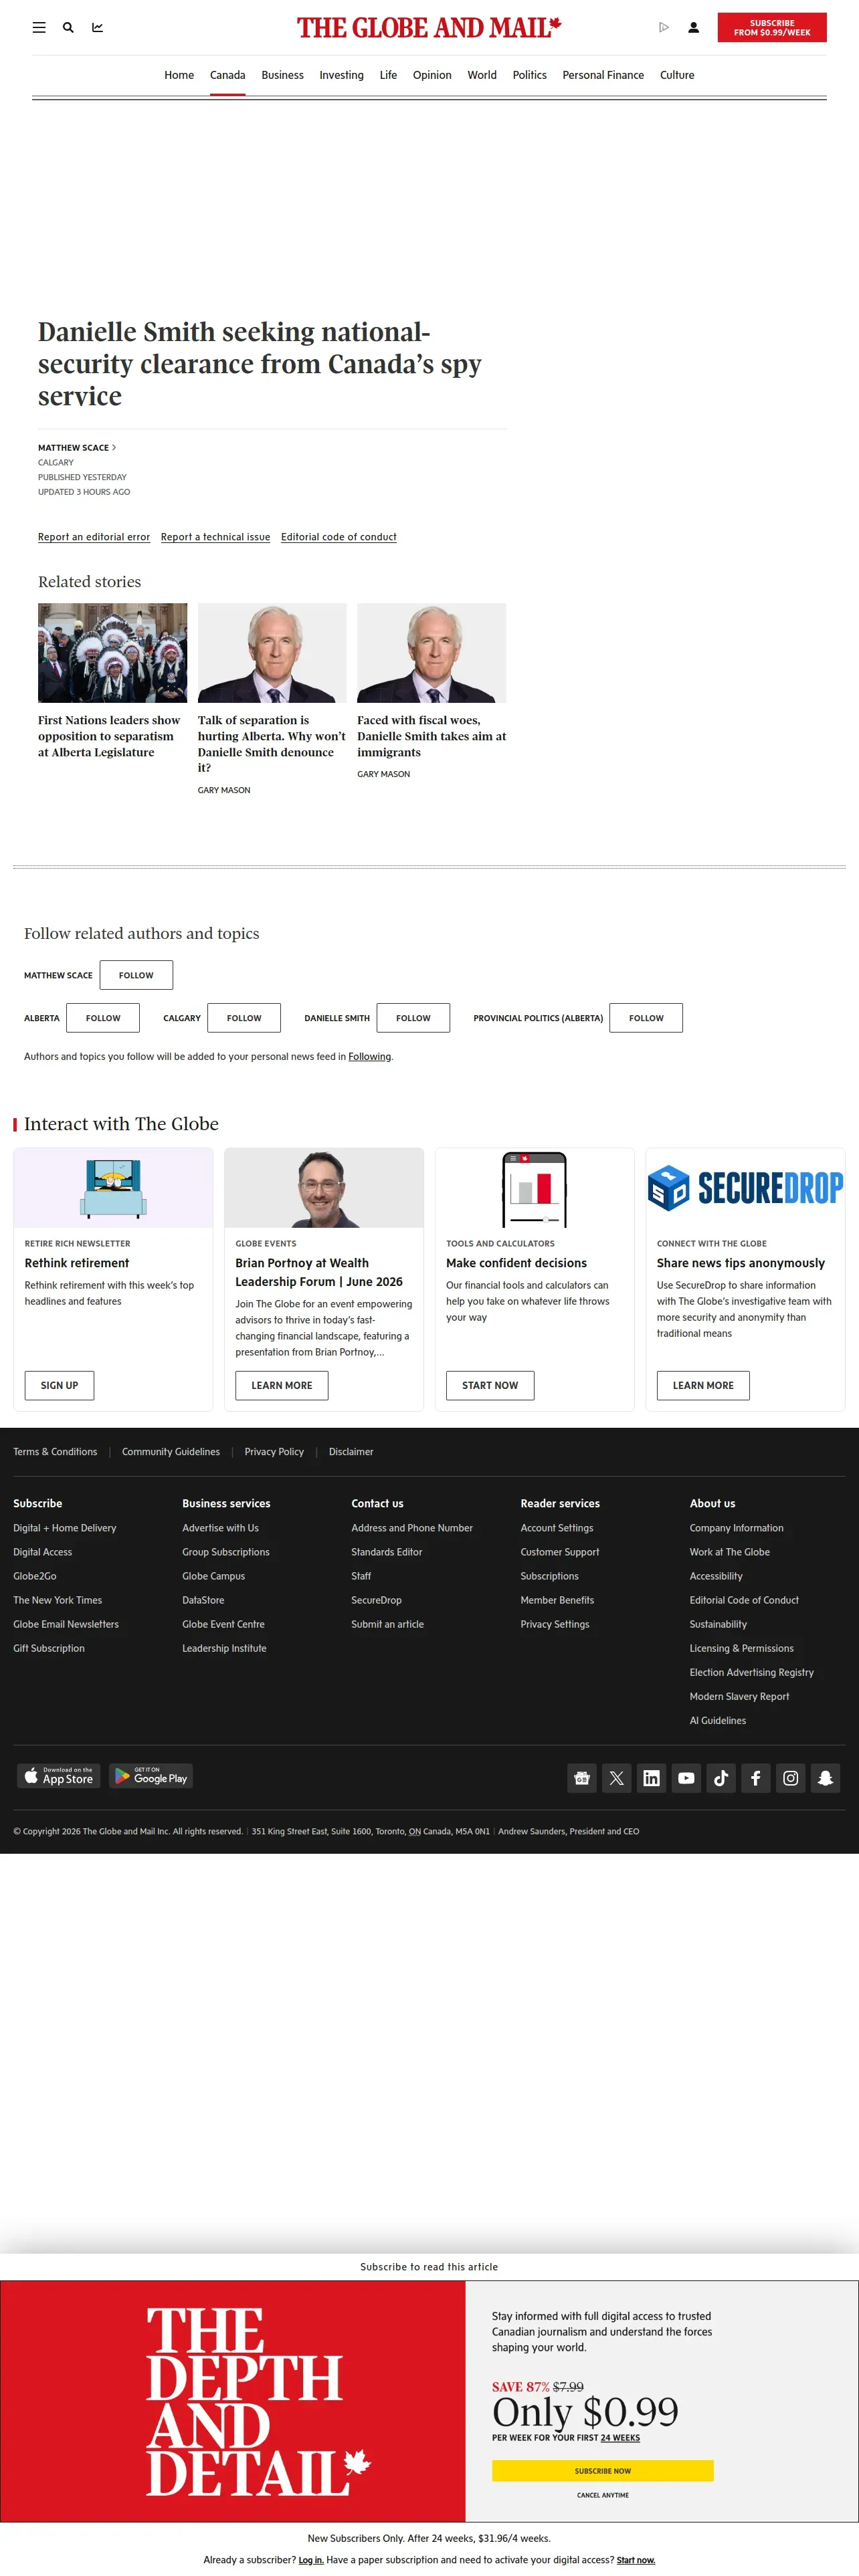Click Report a technical issue link
The width and height of the screenshot is (859, 2576).
coord(215,537)
